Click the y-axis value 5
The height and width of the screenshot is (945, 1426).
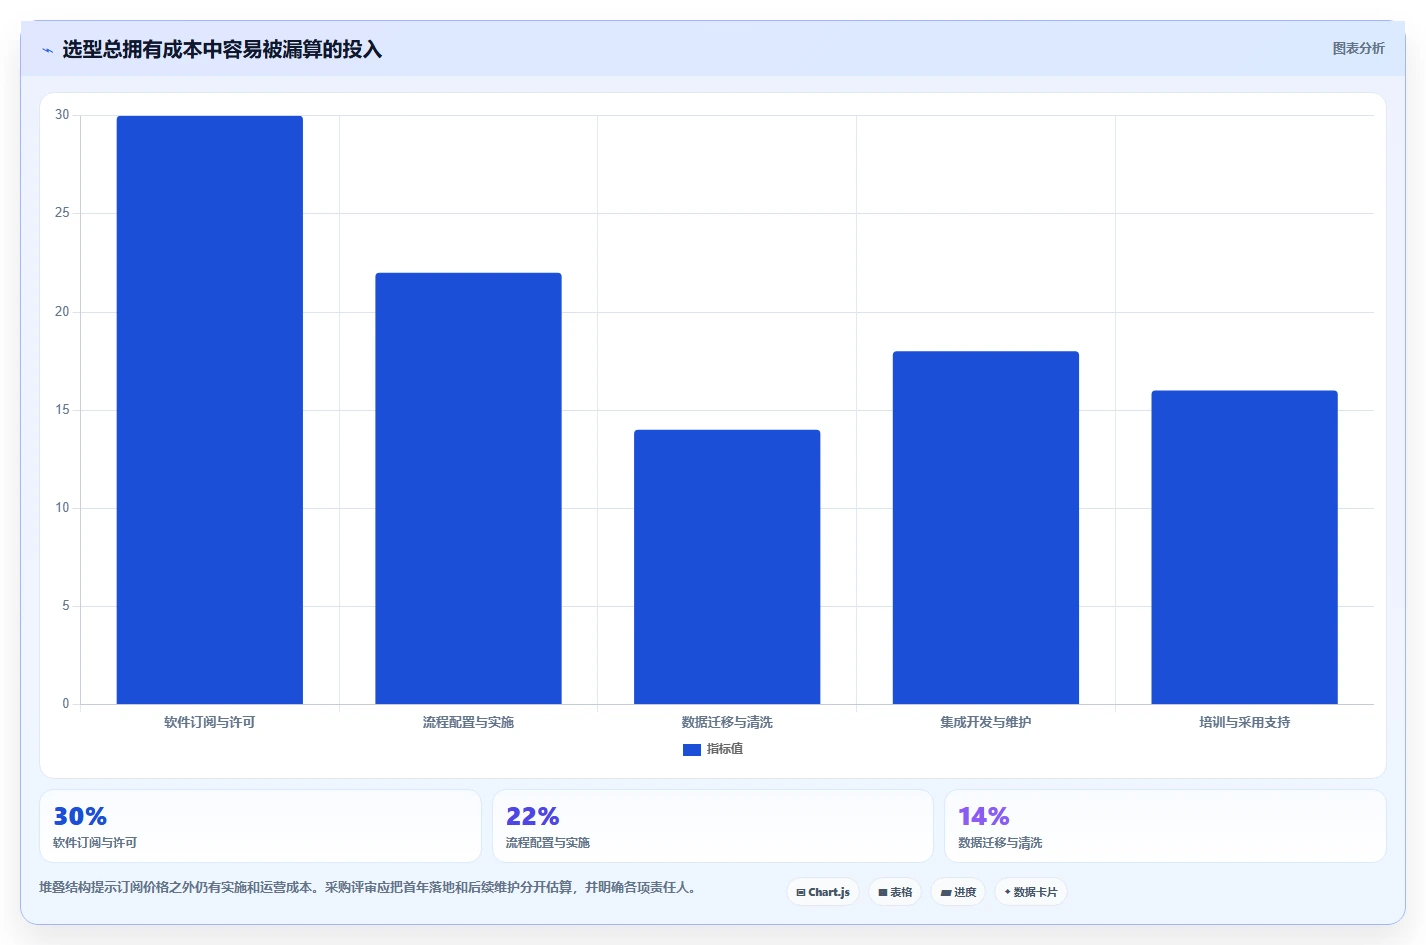click(x=66, y=606)
